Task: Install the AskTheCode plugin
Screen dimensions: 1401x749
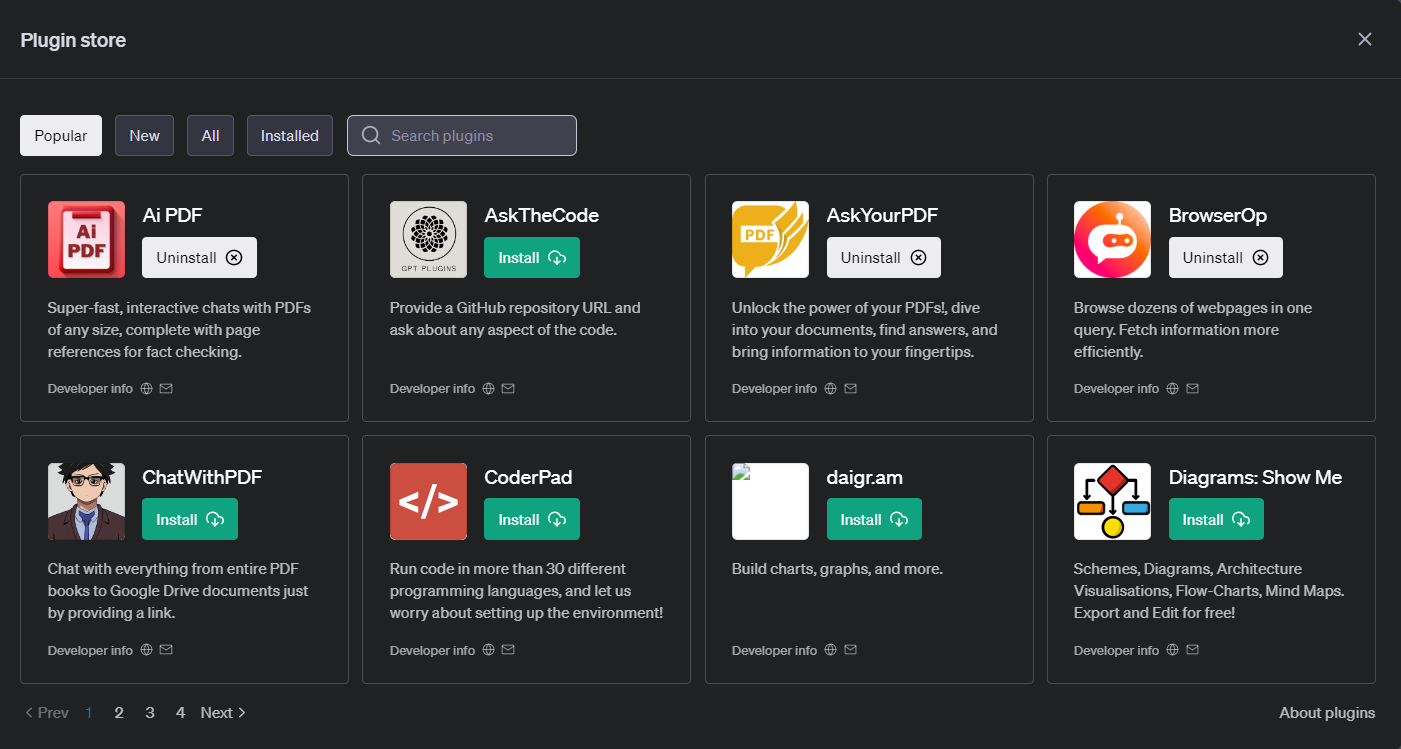Action: click(532, 258)
